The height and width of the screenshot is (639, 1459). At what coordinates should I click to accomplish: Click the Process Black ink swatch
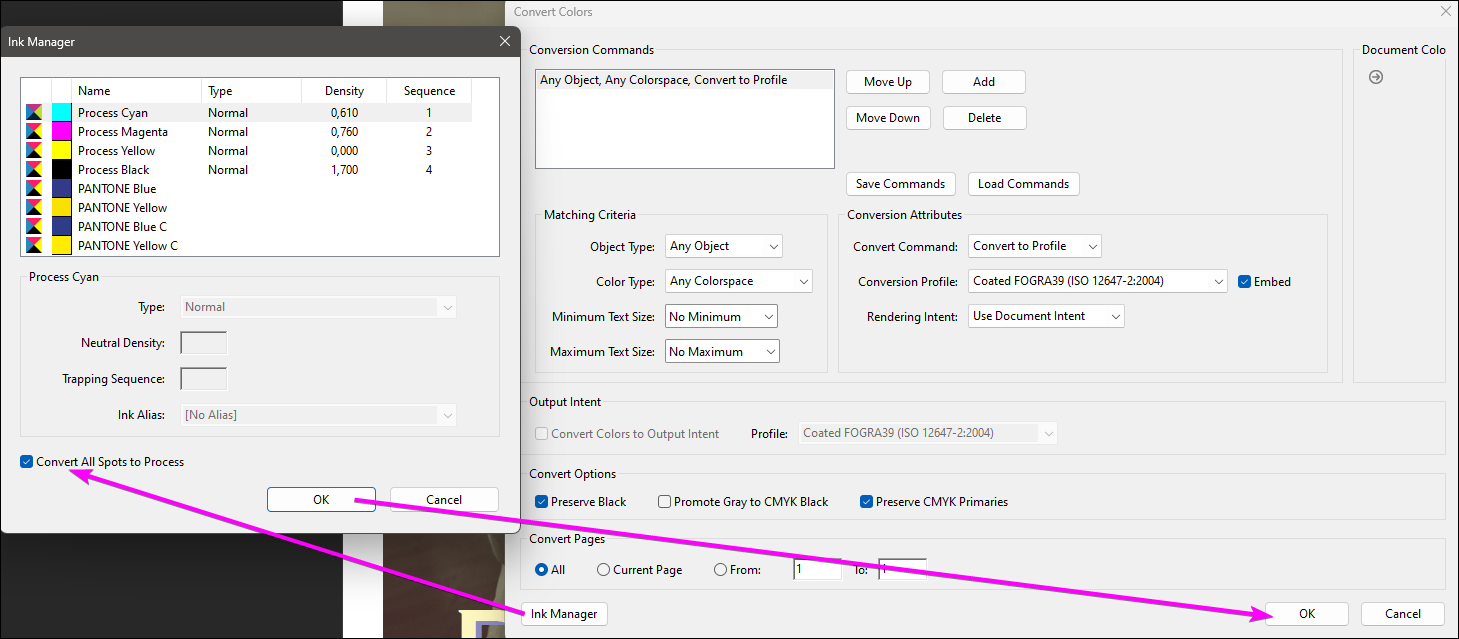click(x=60, y=169)
